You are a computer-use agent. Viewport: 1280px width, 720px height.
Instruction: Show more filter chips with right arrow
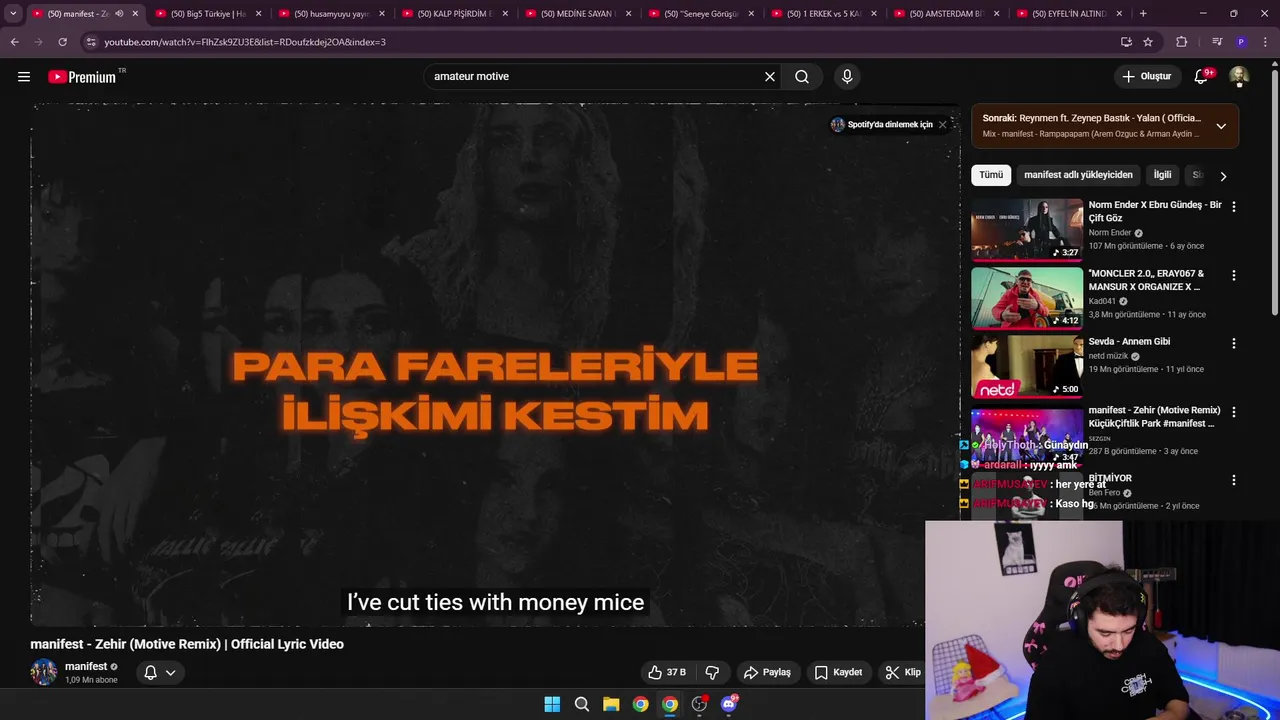click(x=1223, y=176)
